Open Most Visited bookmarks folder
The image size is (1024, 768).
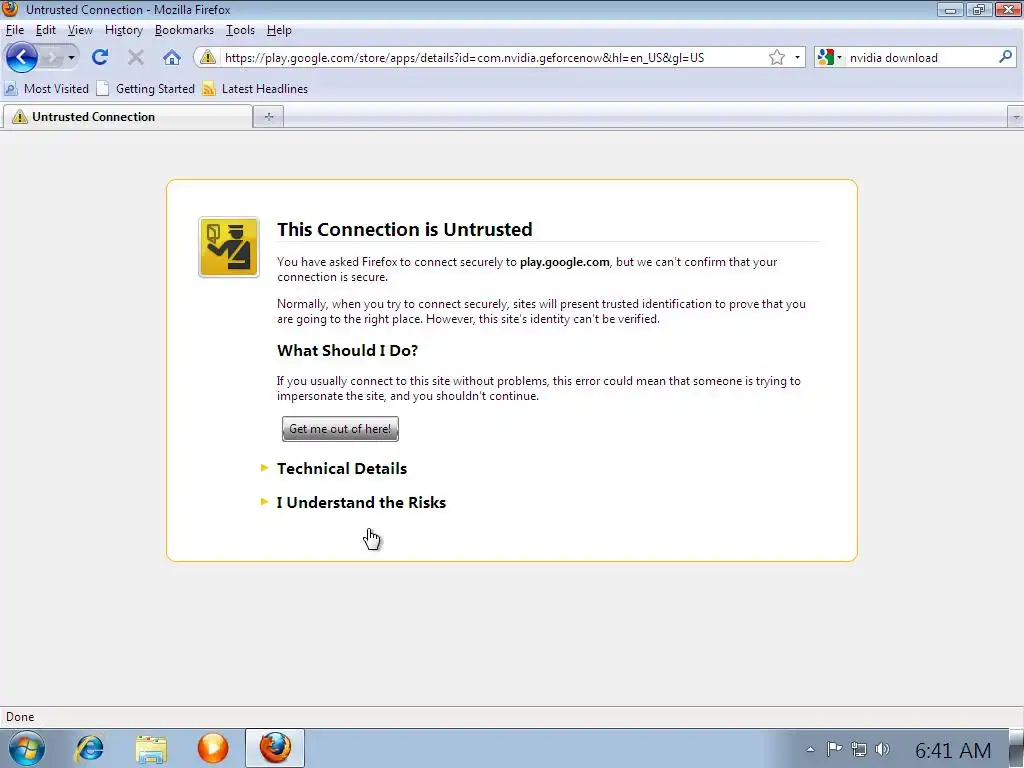pos(46,89)
